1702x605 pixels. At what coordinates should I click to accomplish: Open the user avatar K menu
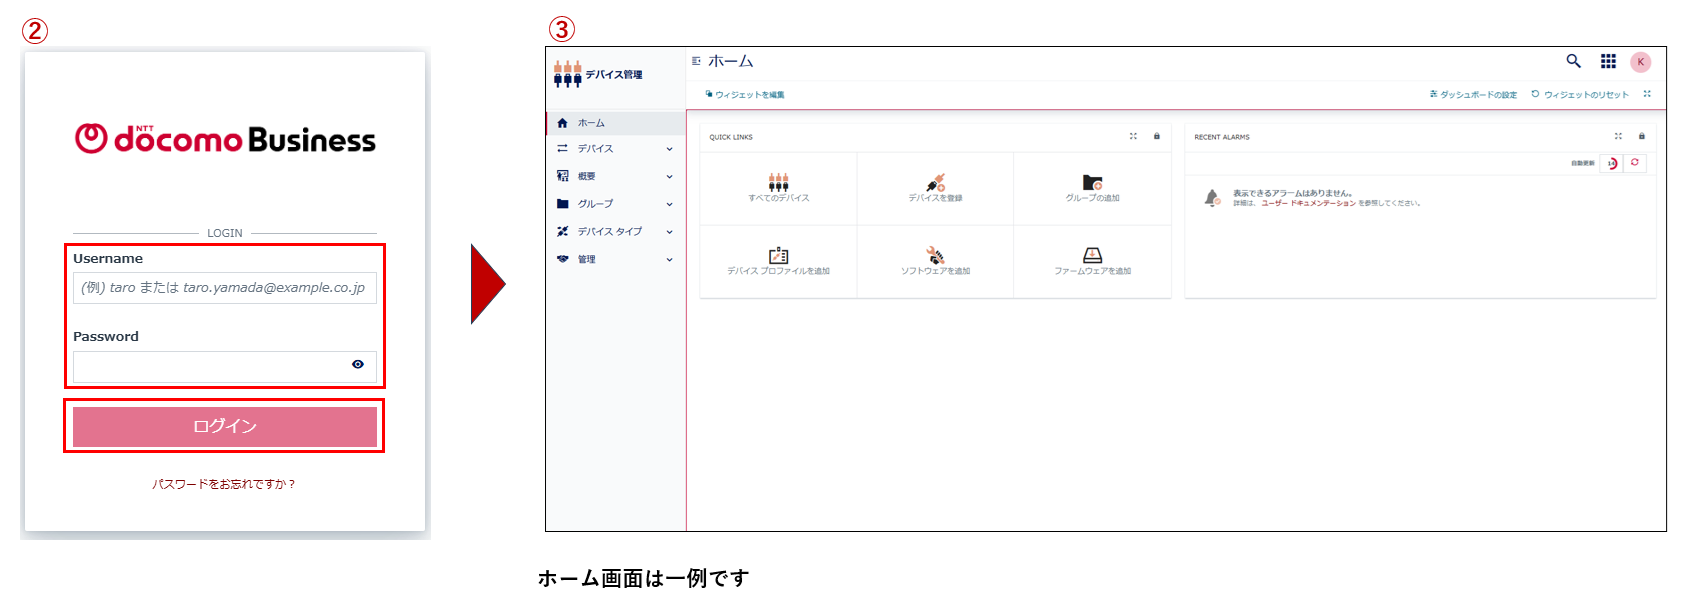[x=1640, y=62]
